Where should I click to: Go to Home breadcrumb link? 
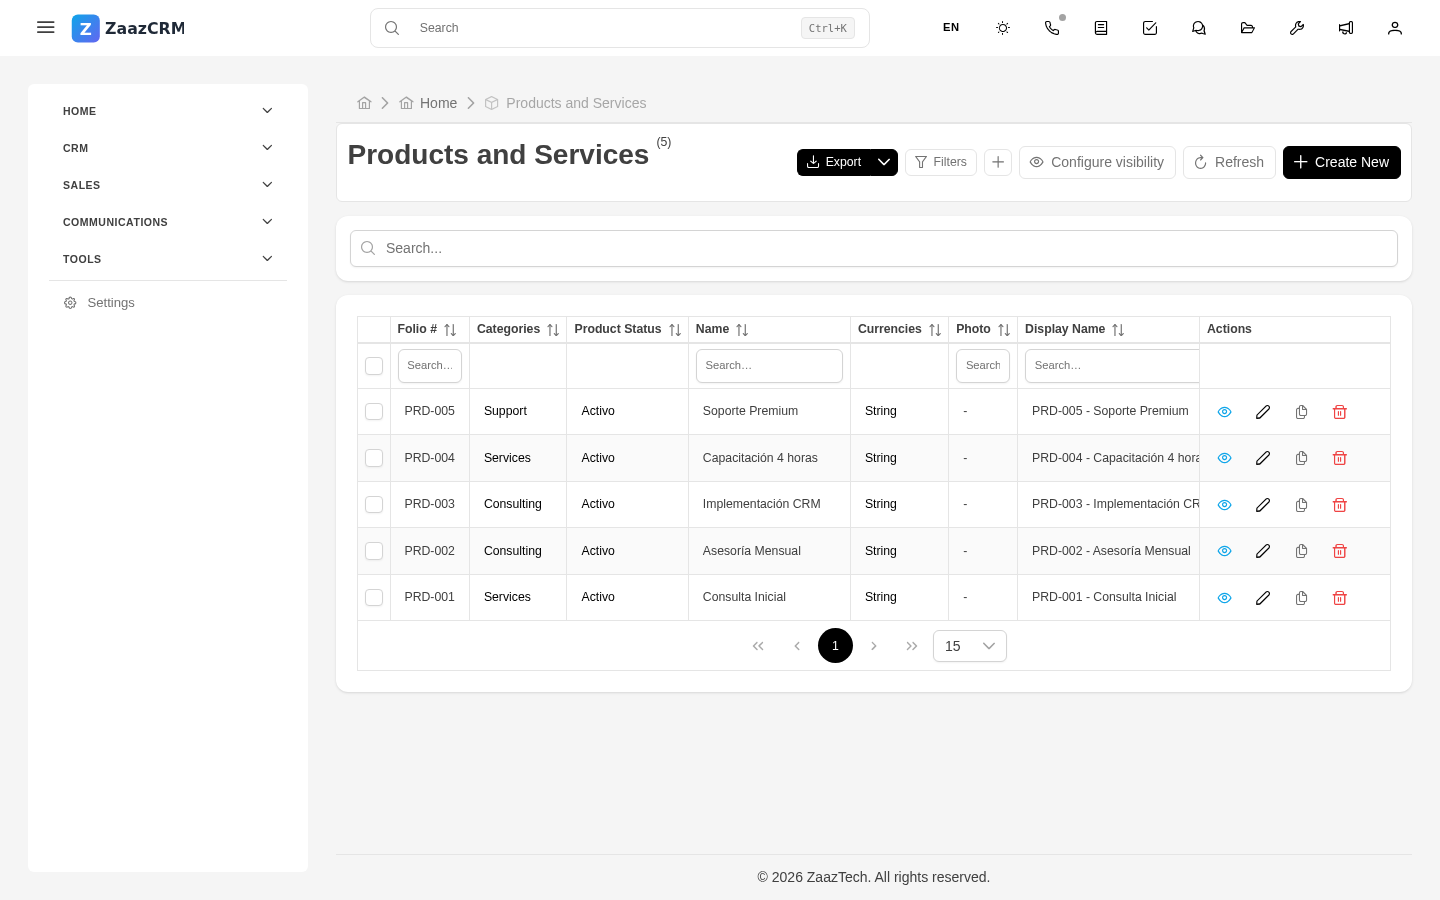(428, 103)
